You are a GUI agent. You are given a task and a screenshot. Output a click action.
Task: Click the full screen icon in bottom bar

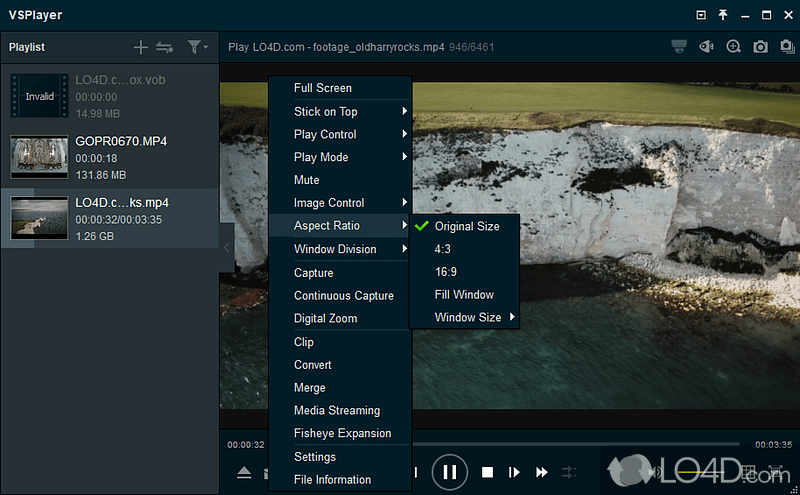pyautogui.click(x=776, y=472)
